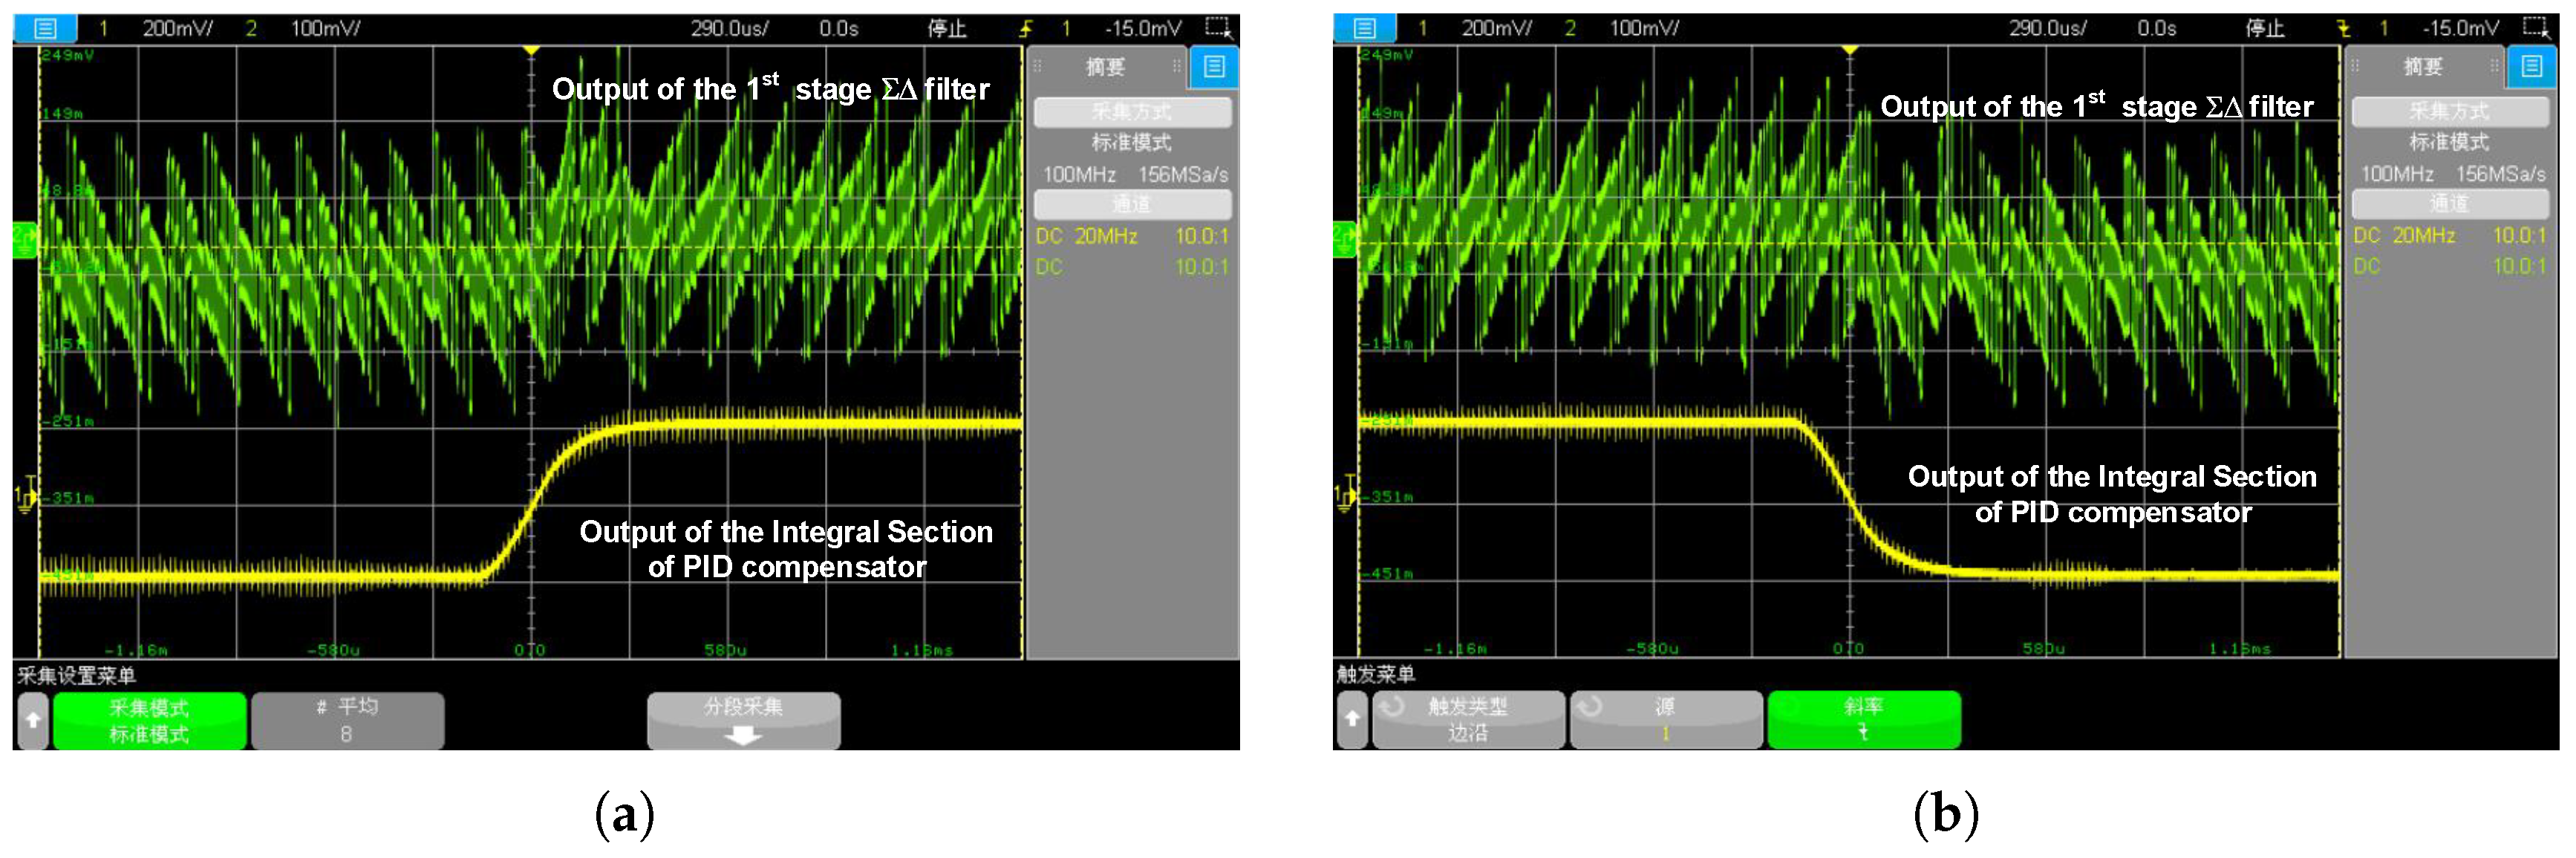Click the channel 1 yellow ground marker in scope (b)

click(x=1345, y=495)
